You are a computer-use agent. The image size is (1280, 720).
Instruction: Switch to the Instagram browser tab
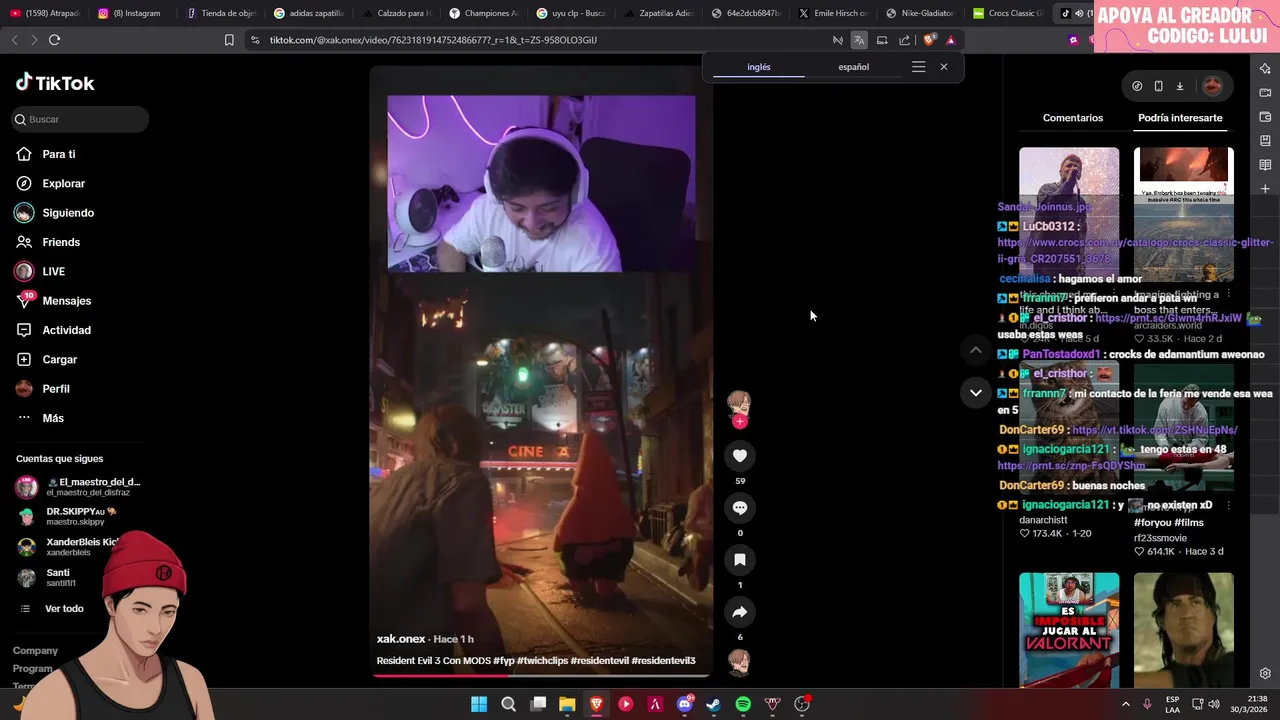(x=130, y=13)
